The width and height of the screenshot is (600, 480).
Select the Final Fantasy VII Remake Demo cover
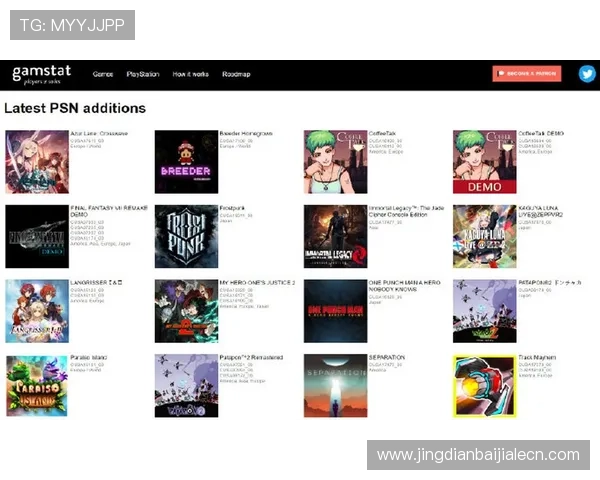click(36, 237)
